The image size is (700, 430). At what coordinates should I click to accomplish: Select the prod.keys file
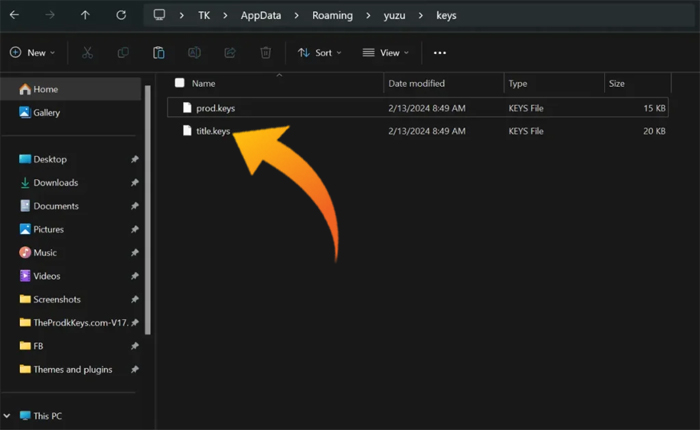tap(215, 107)
